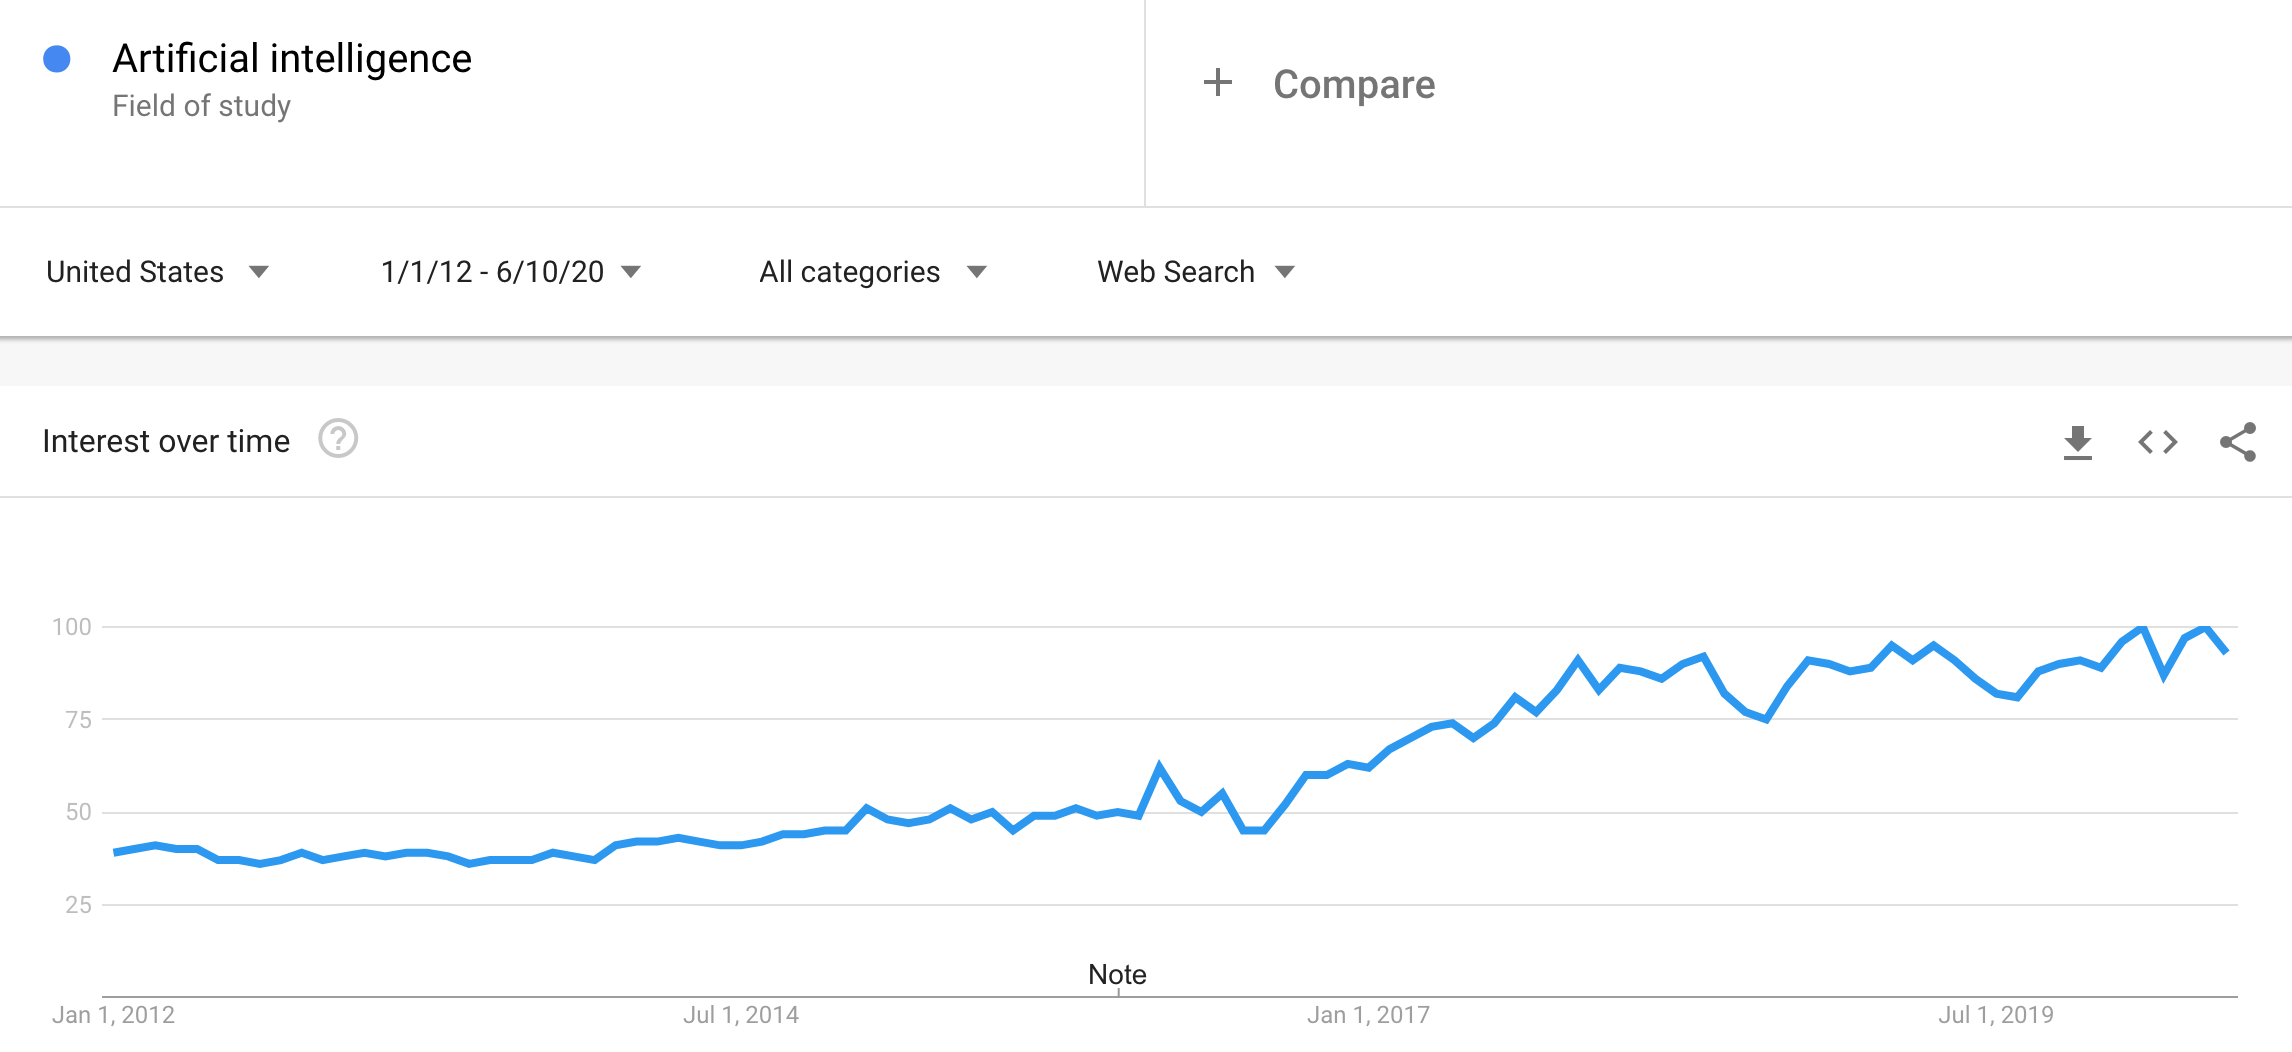Open the embed code for the trends chart
This screenshot has width=2292, height=1052.
pyautogui.click(x=2158, y=441)
